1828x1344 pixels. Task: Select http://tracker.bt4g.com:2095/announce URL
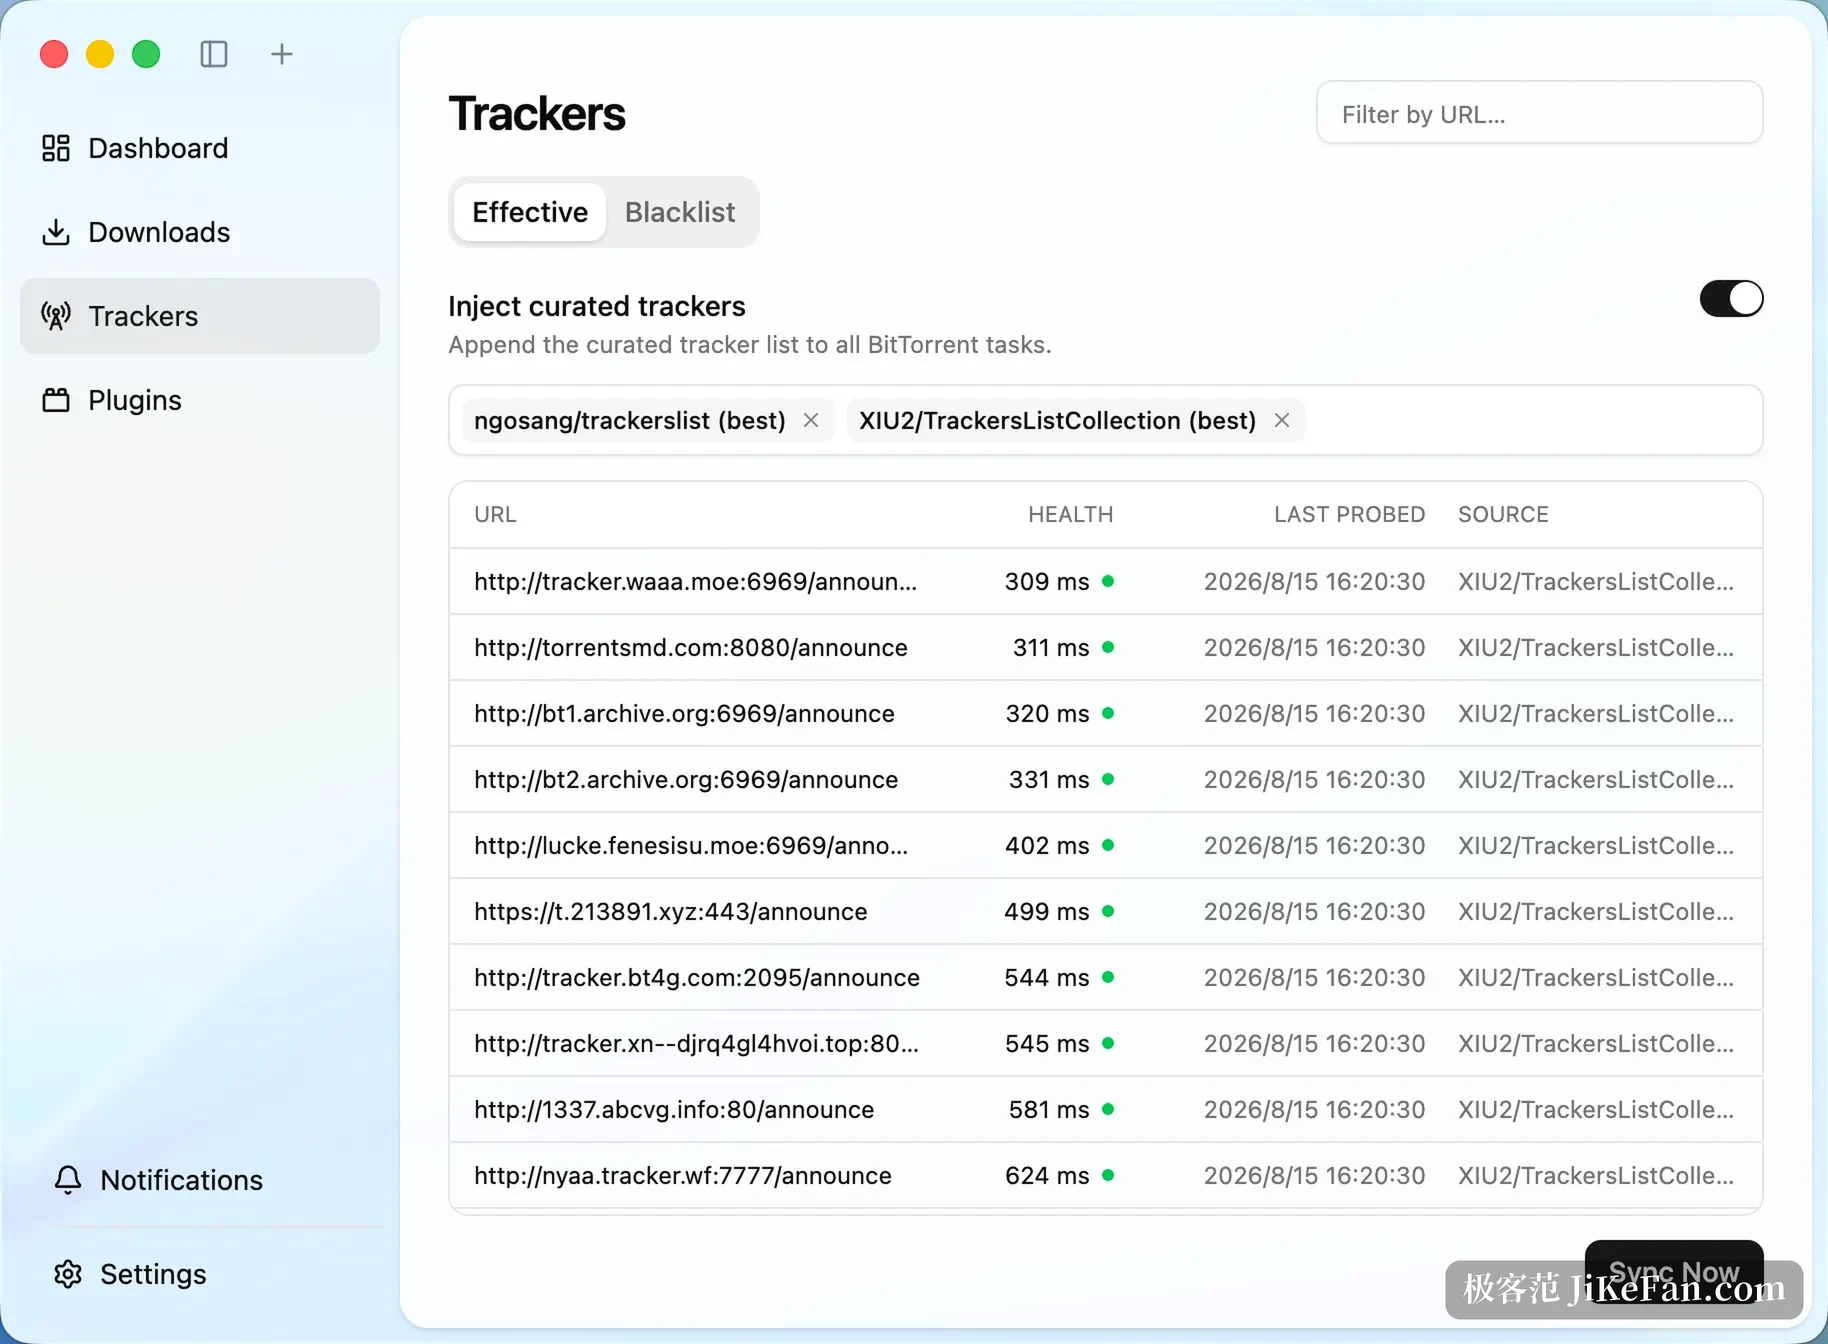(697, 977)
